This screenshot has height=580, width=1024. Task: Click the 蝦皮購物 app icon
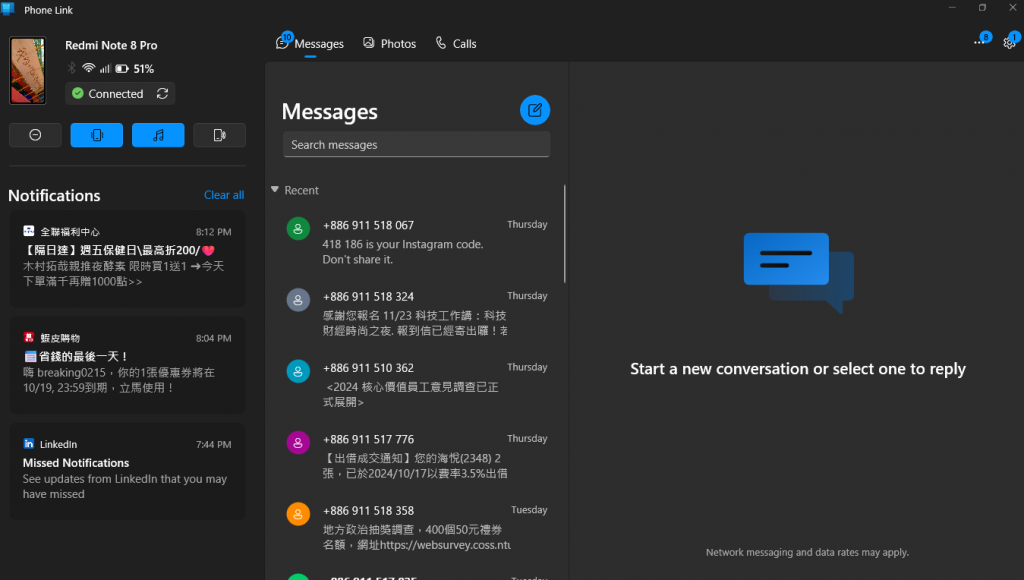point(29,337)
